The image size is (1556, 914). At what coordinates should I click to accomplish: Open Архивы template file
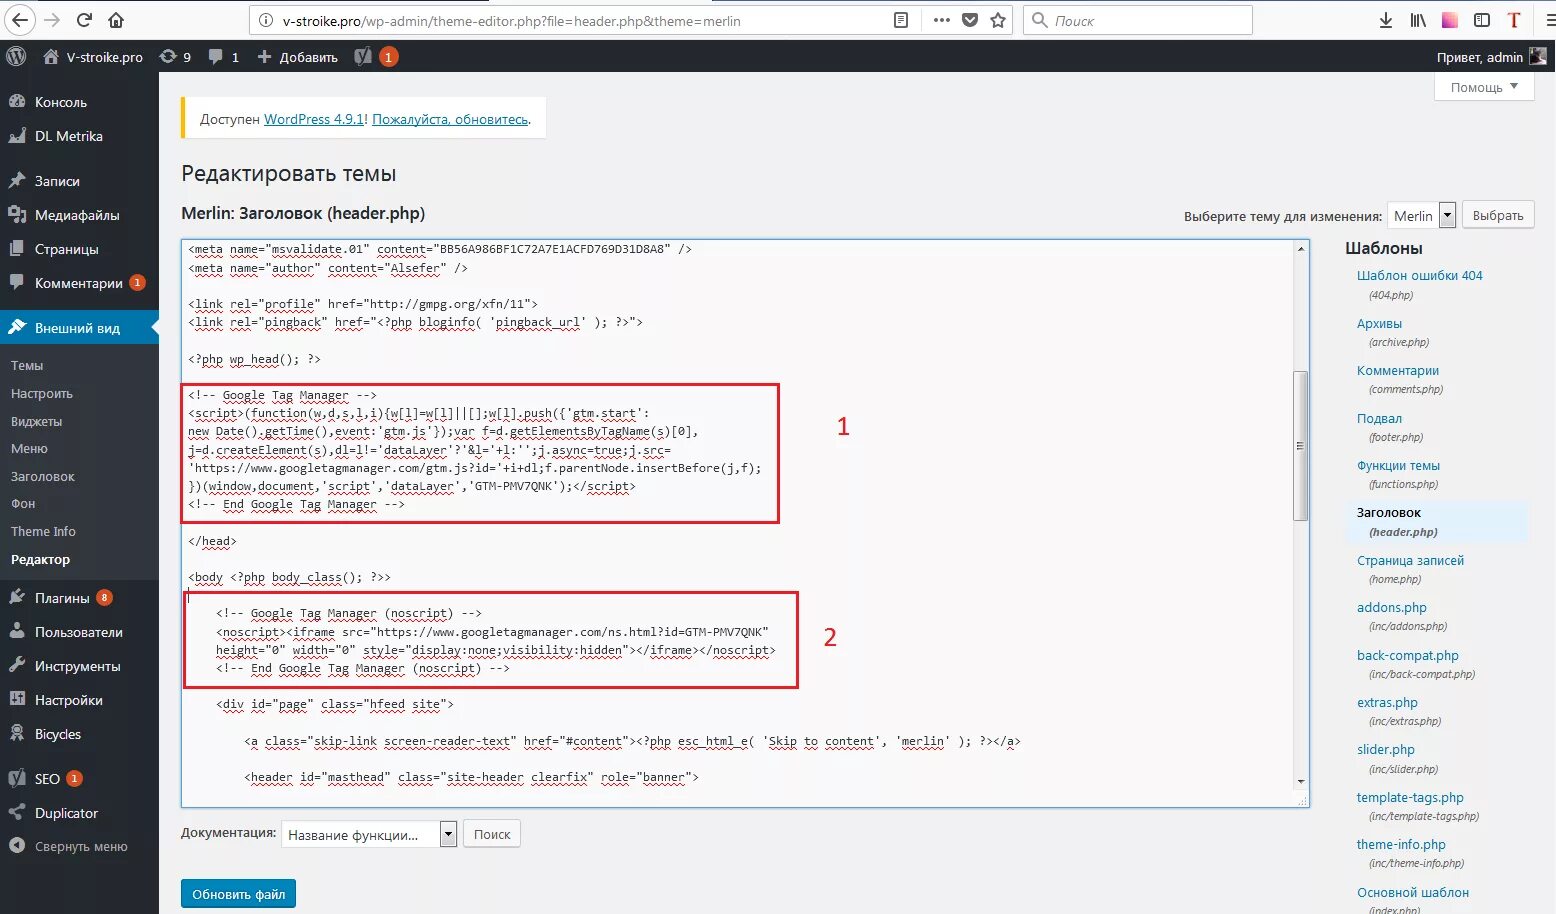(1379, 323)
